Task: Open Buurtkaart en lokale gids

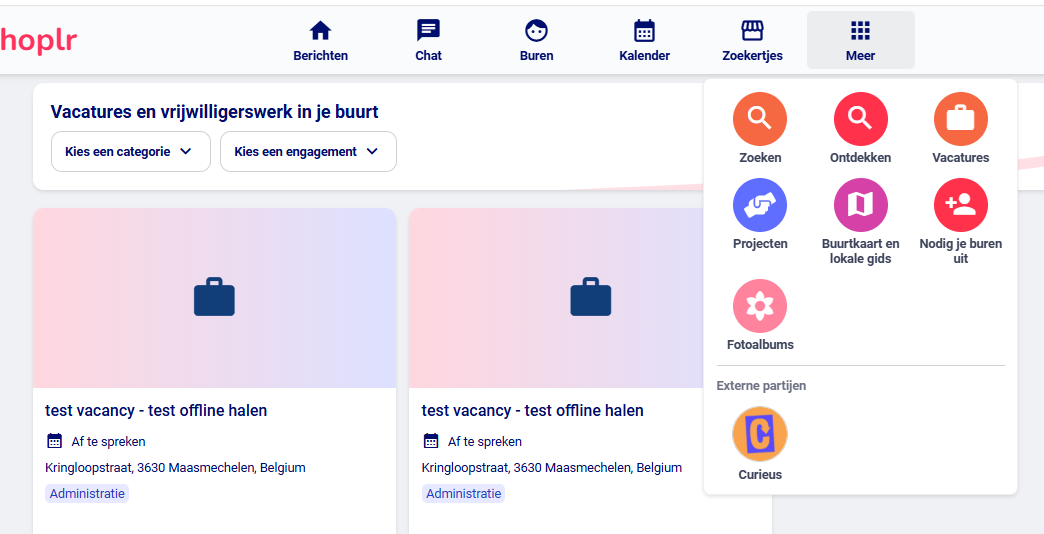Action: coord(860,205)
